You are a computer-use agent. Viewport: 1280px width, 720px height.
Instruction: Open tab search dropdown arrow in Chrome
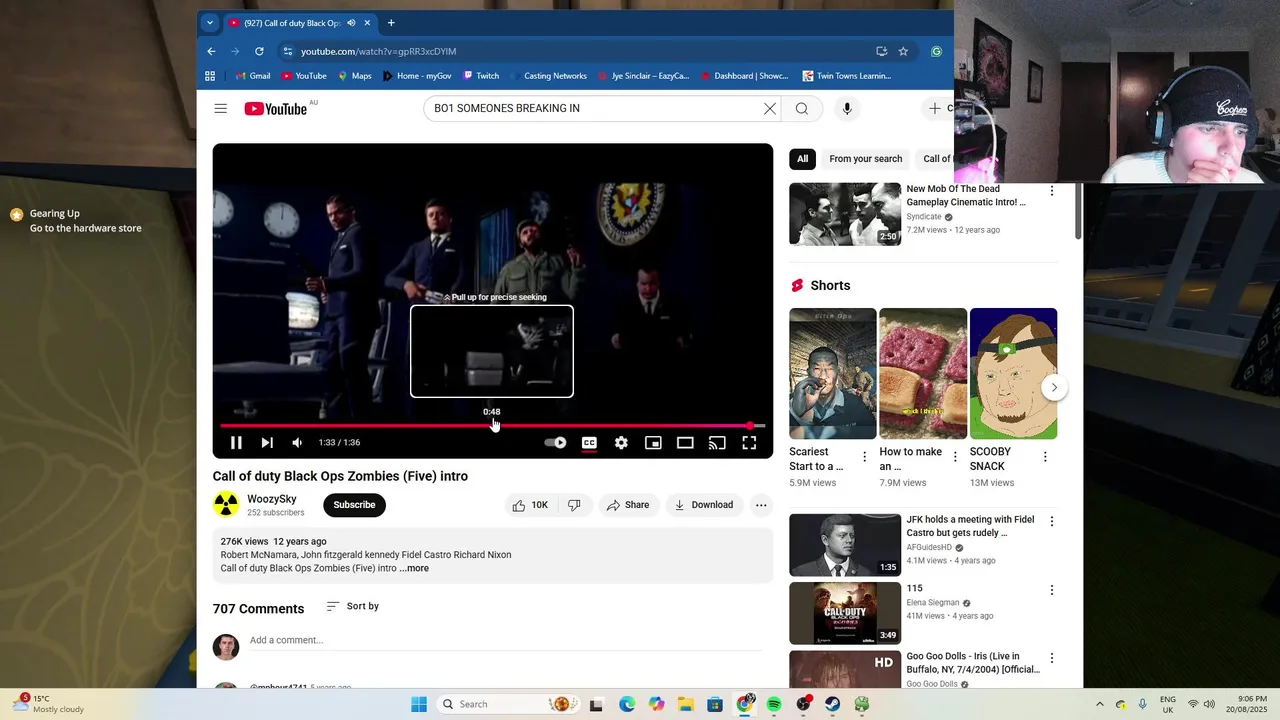pos(210,23)
